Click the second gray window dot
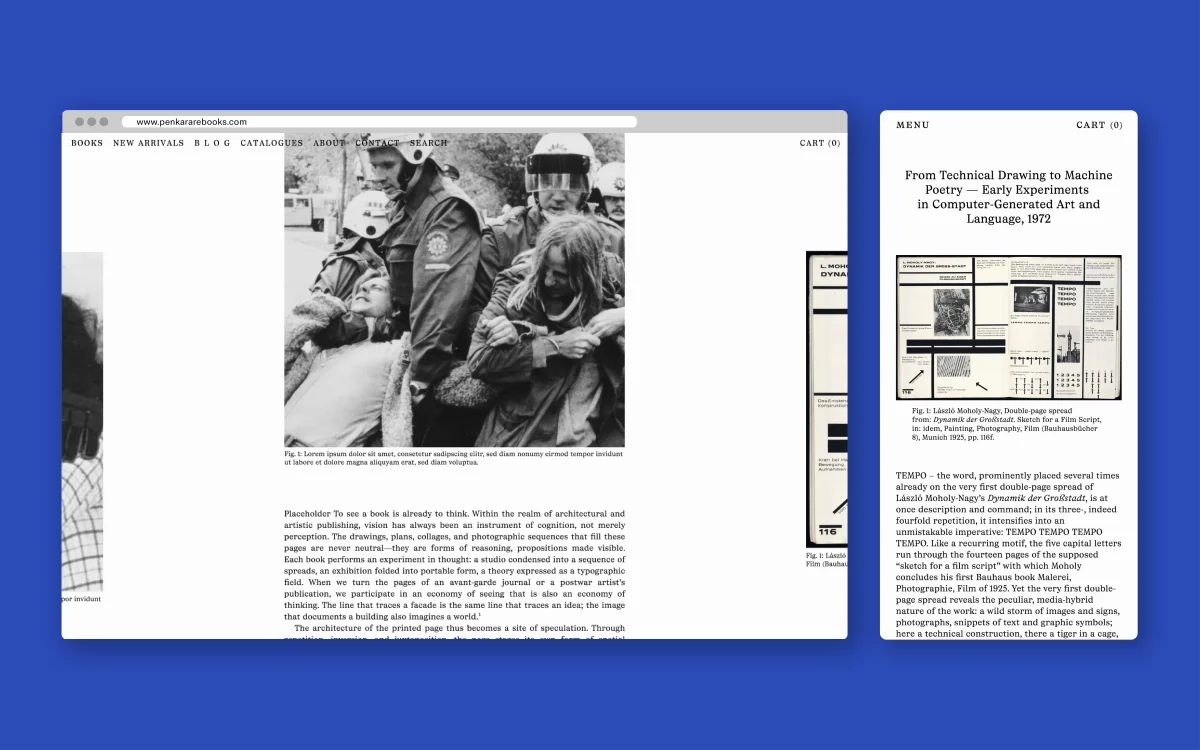 click(91, 122)
